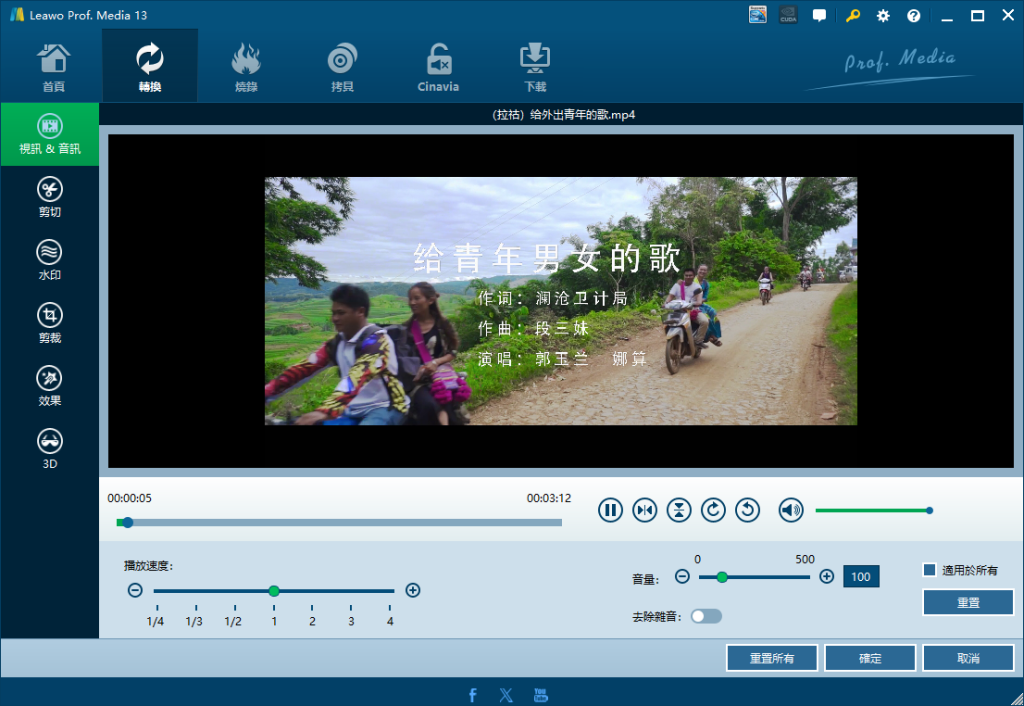
Task: Switch to the 燒錄 (burn) tab
Action: pyautogui.click(x=246, y=66)
